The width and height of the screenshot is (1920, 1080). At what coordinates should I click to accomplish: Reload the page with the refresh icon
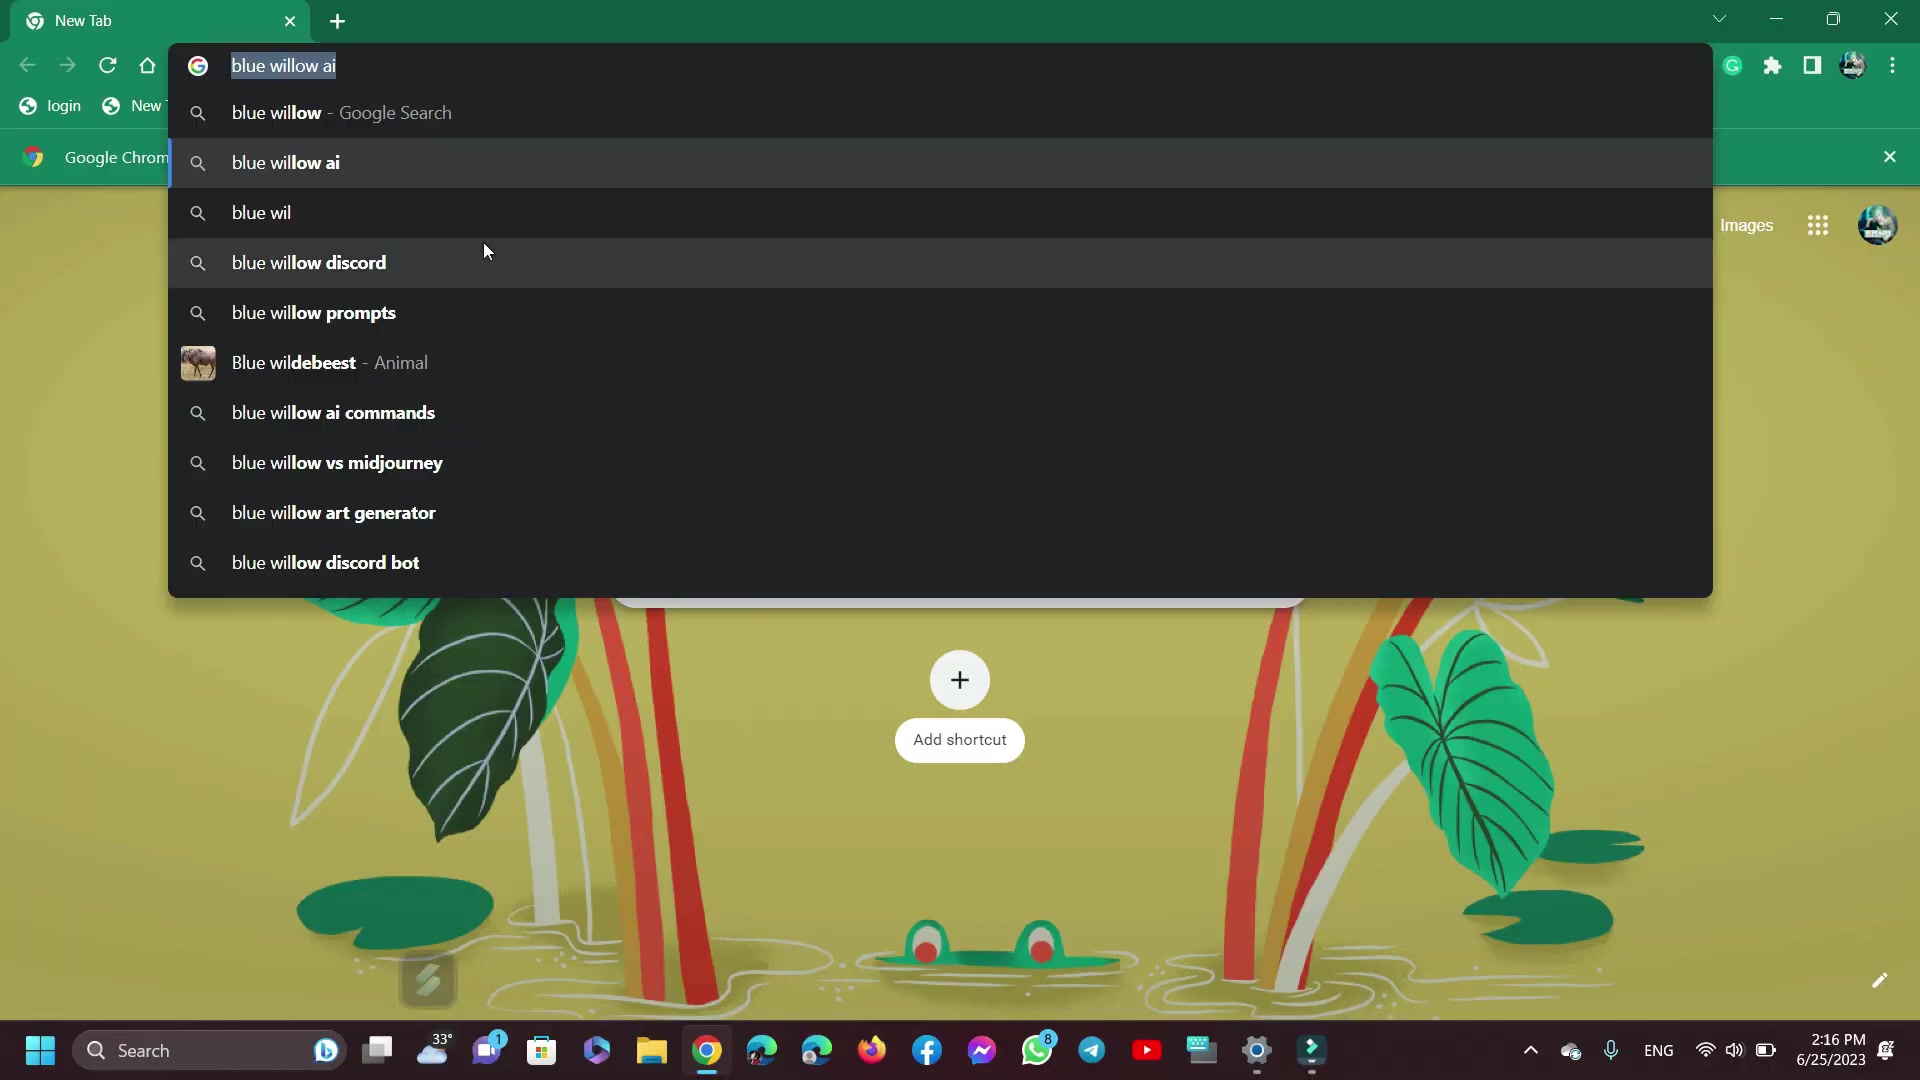(108, 66)
